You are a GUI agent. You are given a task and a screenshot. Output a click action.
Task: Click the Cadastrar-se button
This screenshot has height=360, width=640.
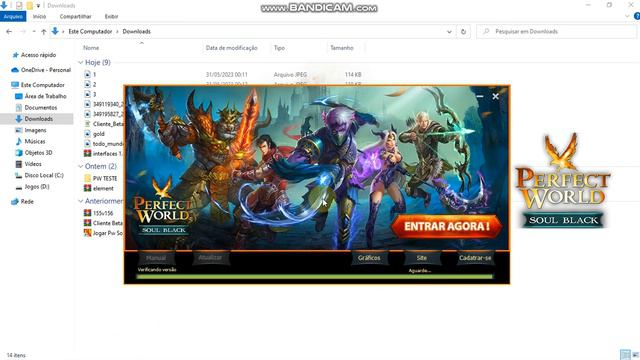click(475, 258)
